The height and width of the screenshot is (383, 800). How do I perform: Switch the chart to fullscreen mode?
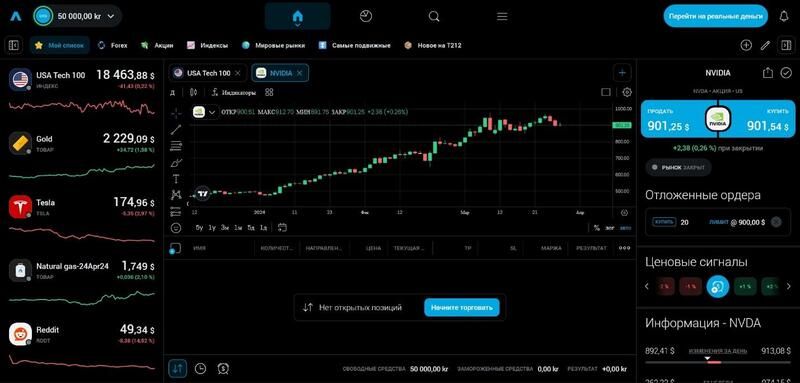pyautogui.click(x=606, y=92)
